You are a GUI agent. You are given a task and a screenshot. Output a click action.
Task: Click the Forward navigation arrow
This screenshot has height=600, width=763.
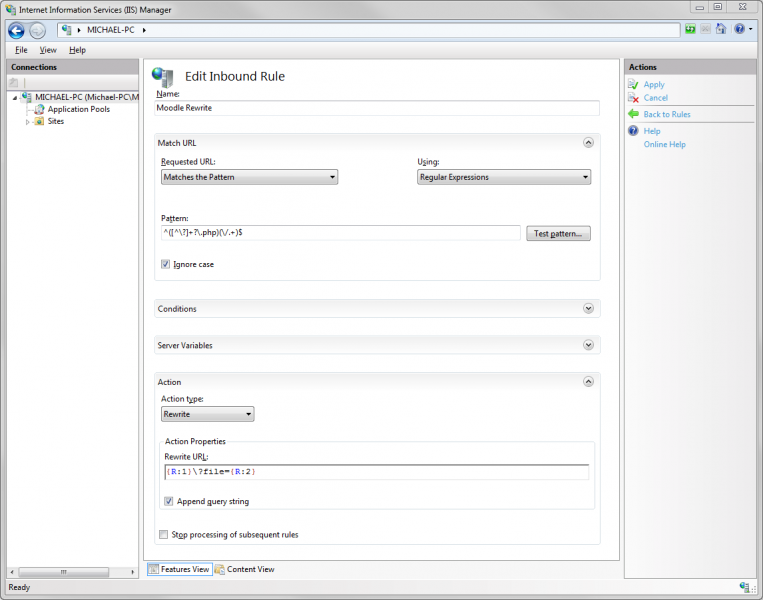point(37,31)
